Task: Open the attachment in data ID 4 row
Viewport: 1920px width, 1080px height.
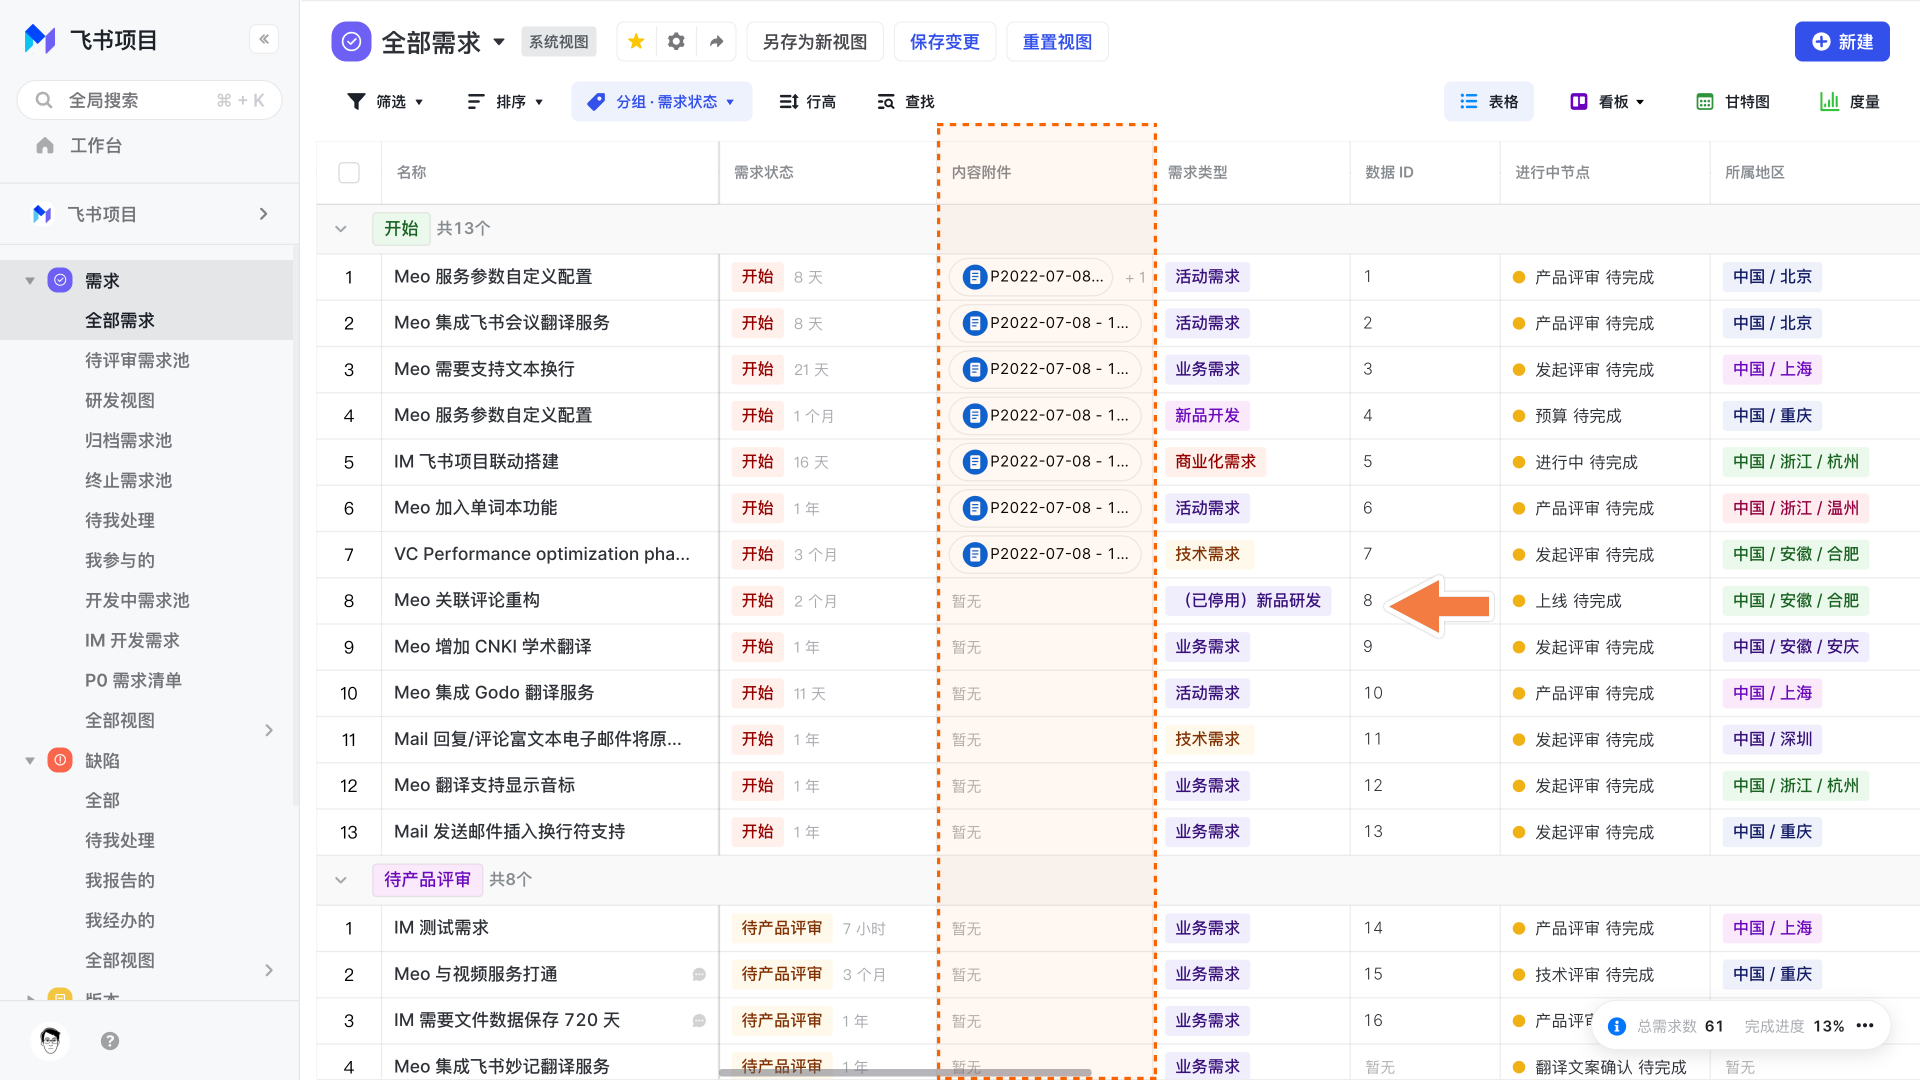Action: (x=1045, y=415)
